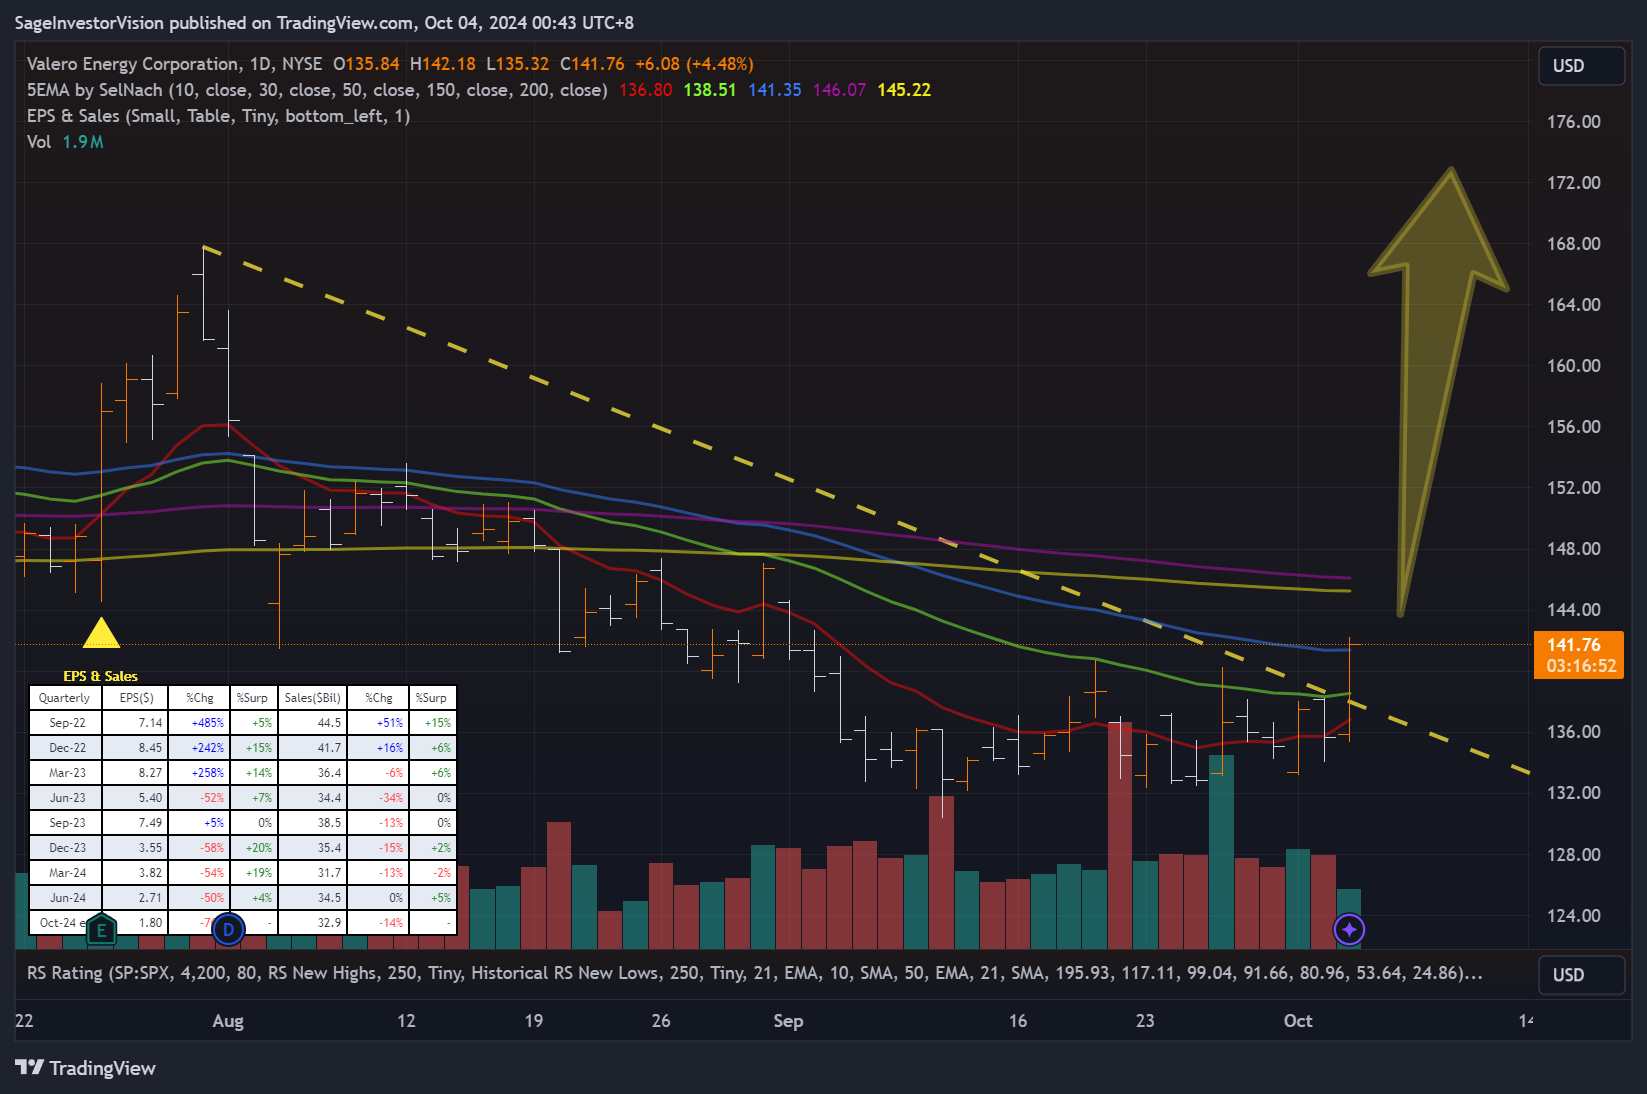Click the TradingView logo
The height and width of the screenshot is (1094, 1647).
[x=86, y=1068]
